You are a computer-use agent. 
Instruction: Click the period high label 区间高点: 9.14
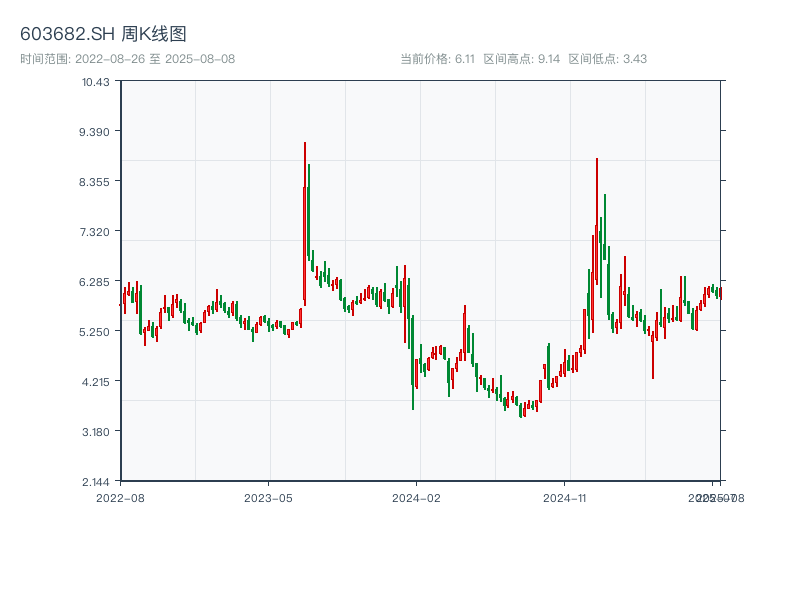521,59
